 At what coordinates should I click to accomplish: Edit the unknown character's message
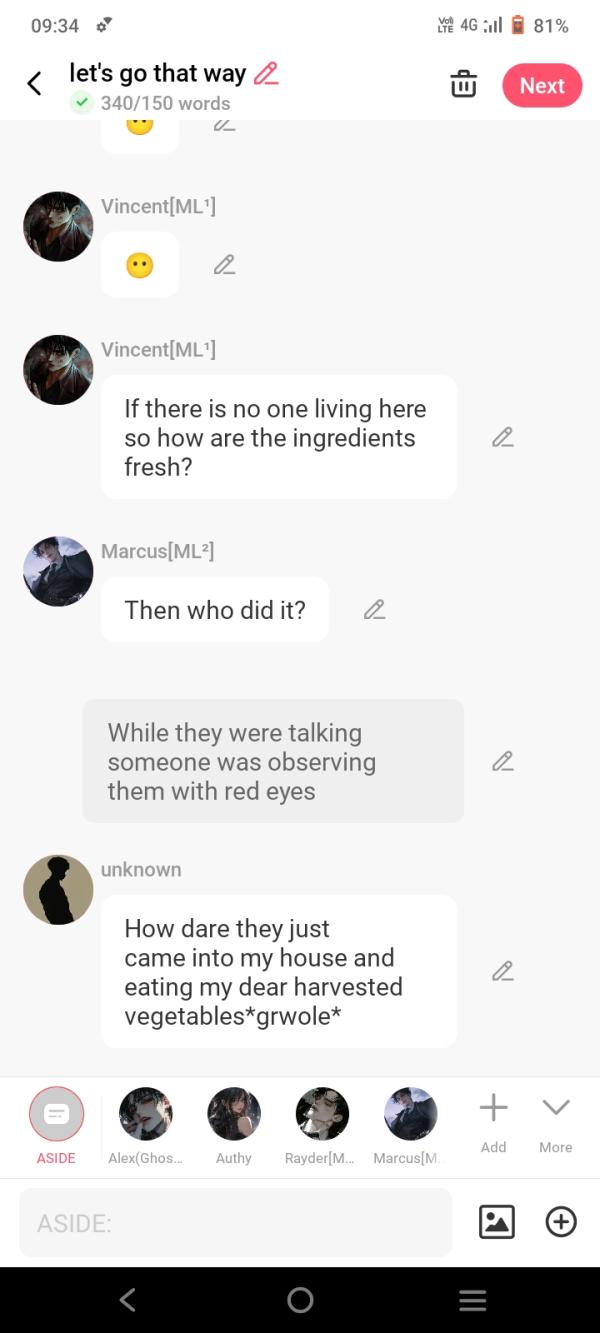[503, 971]
